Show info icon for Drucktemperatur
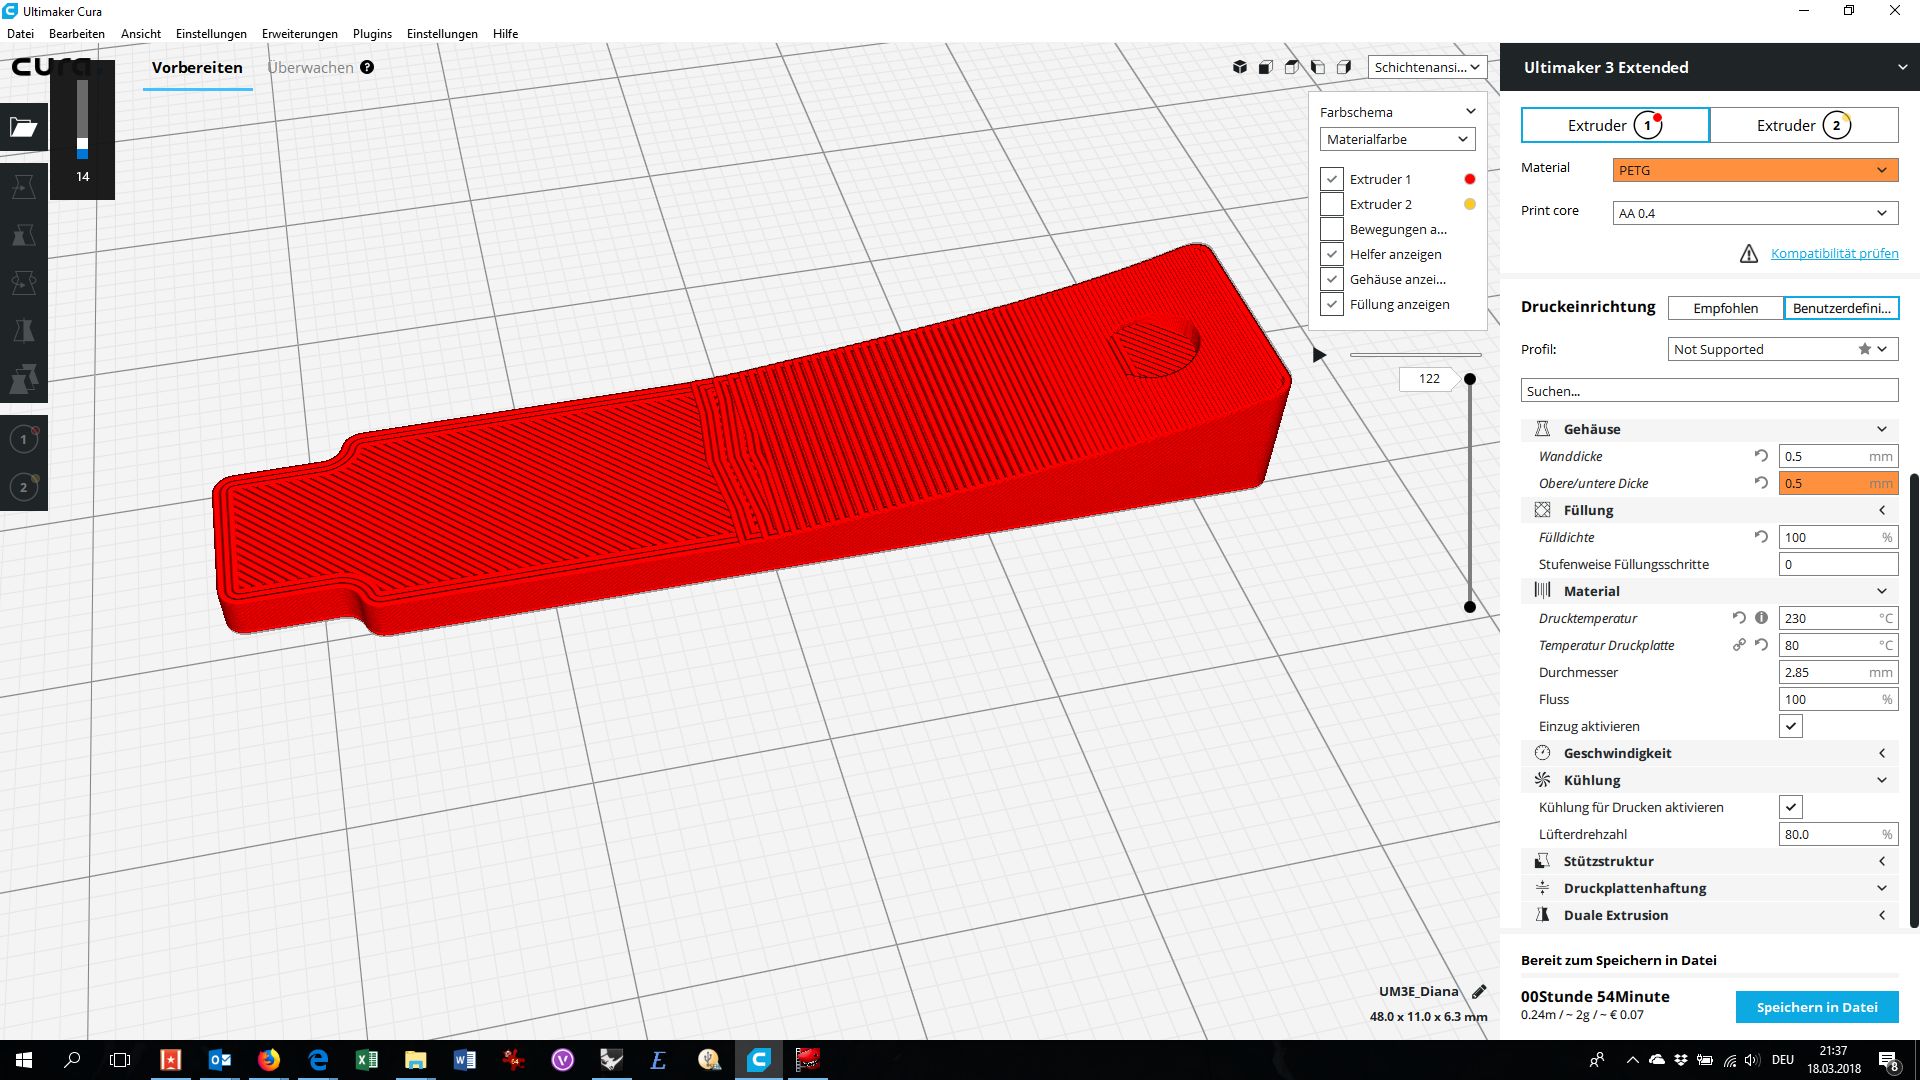This screenshot has width=1920, height=1080. 1762,618
